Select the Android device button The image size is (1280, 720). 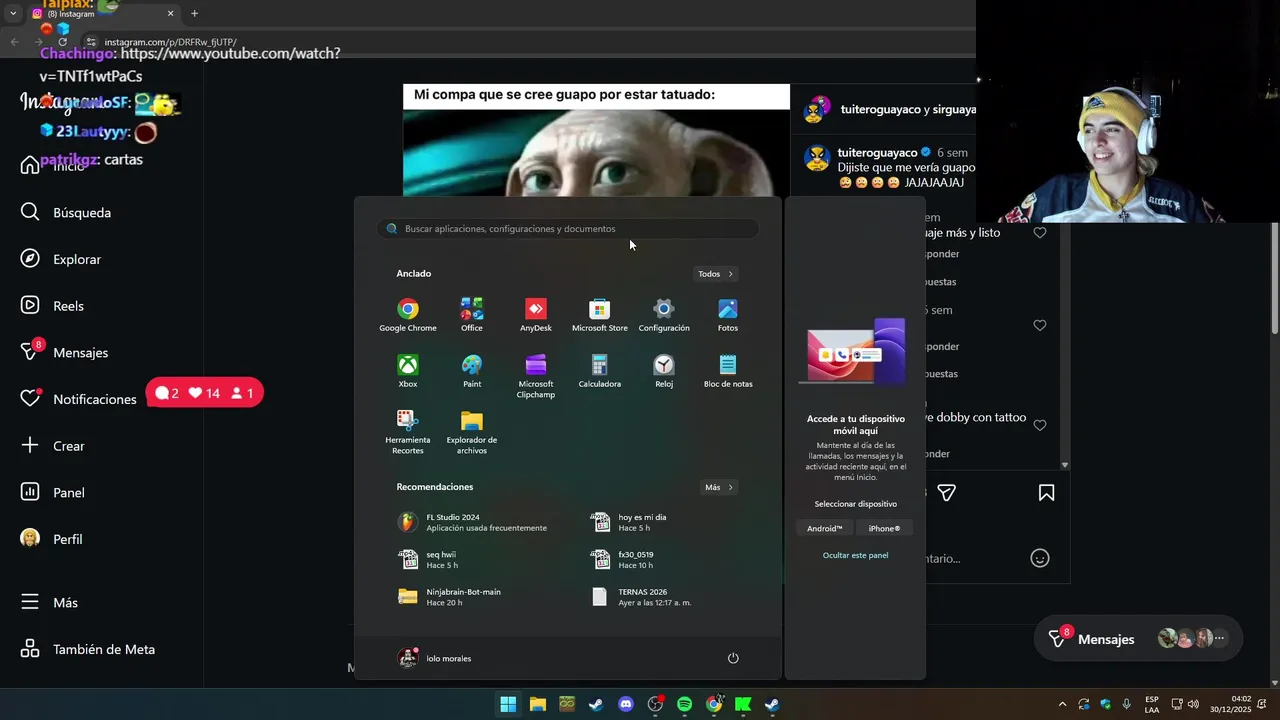pyautogui.click(x=825, y=528)
